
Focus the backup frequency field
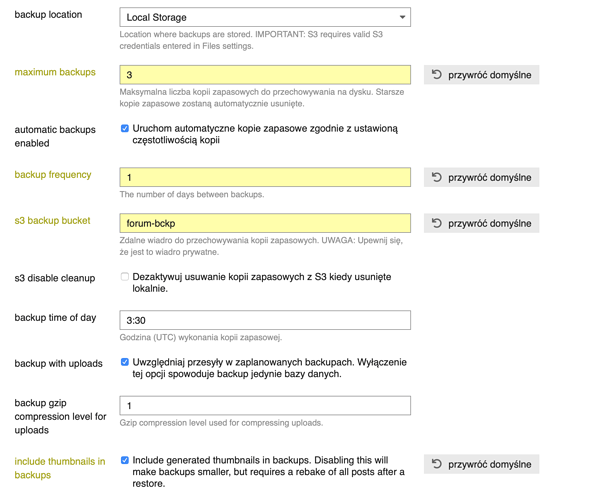[x=265, y=177]
